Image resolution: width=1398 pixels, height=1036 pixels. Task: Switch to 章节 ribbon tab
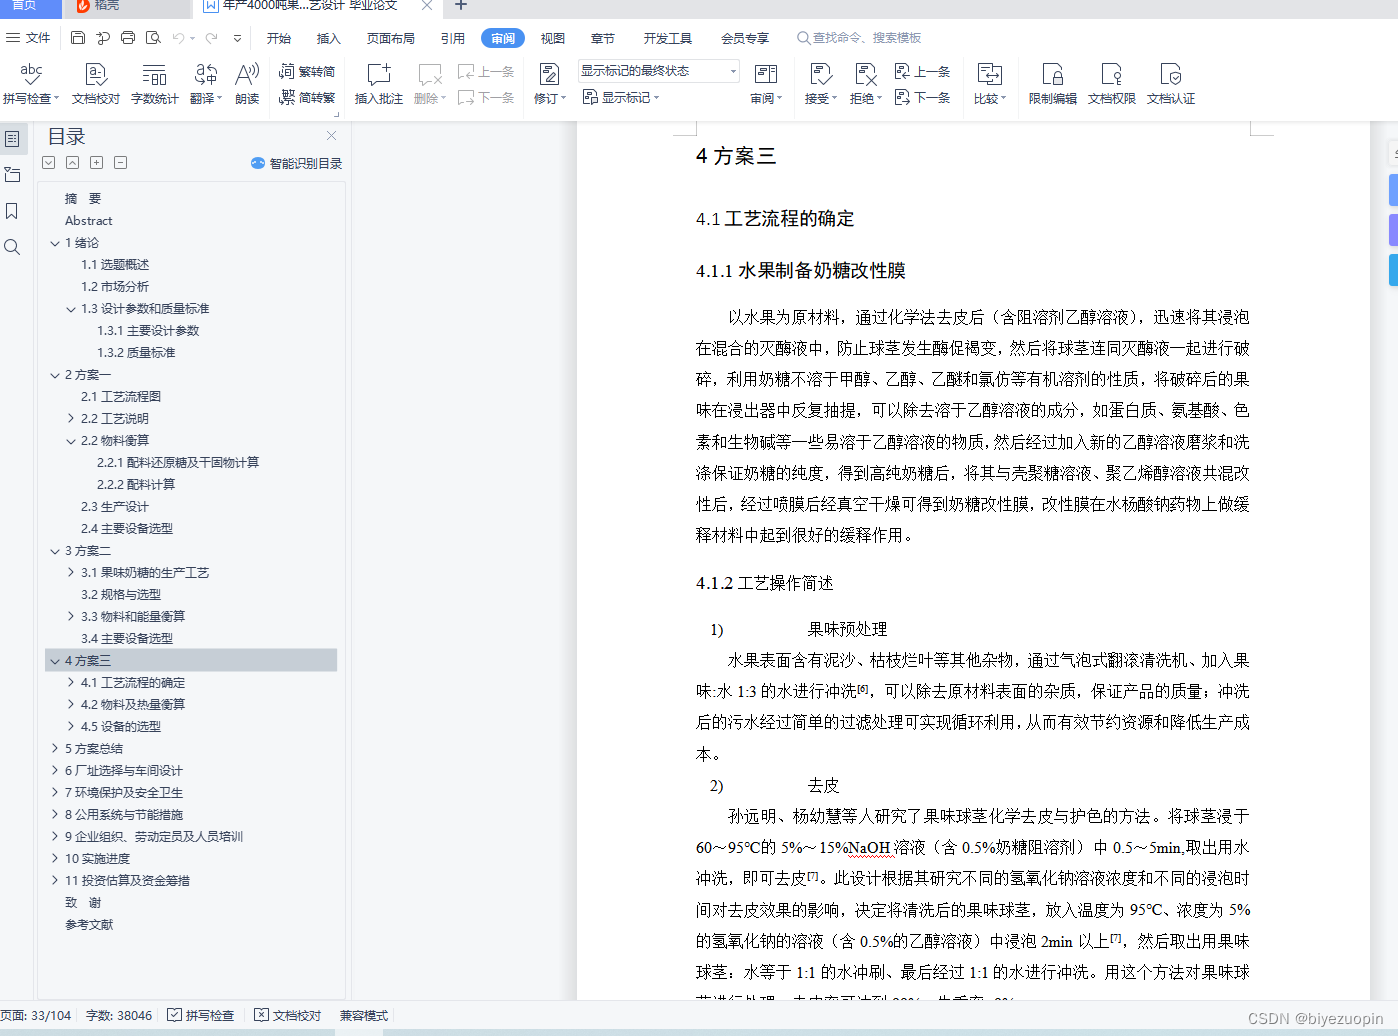pos(603,38)
